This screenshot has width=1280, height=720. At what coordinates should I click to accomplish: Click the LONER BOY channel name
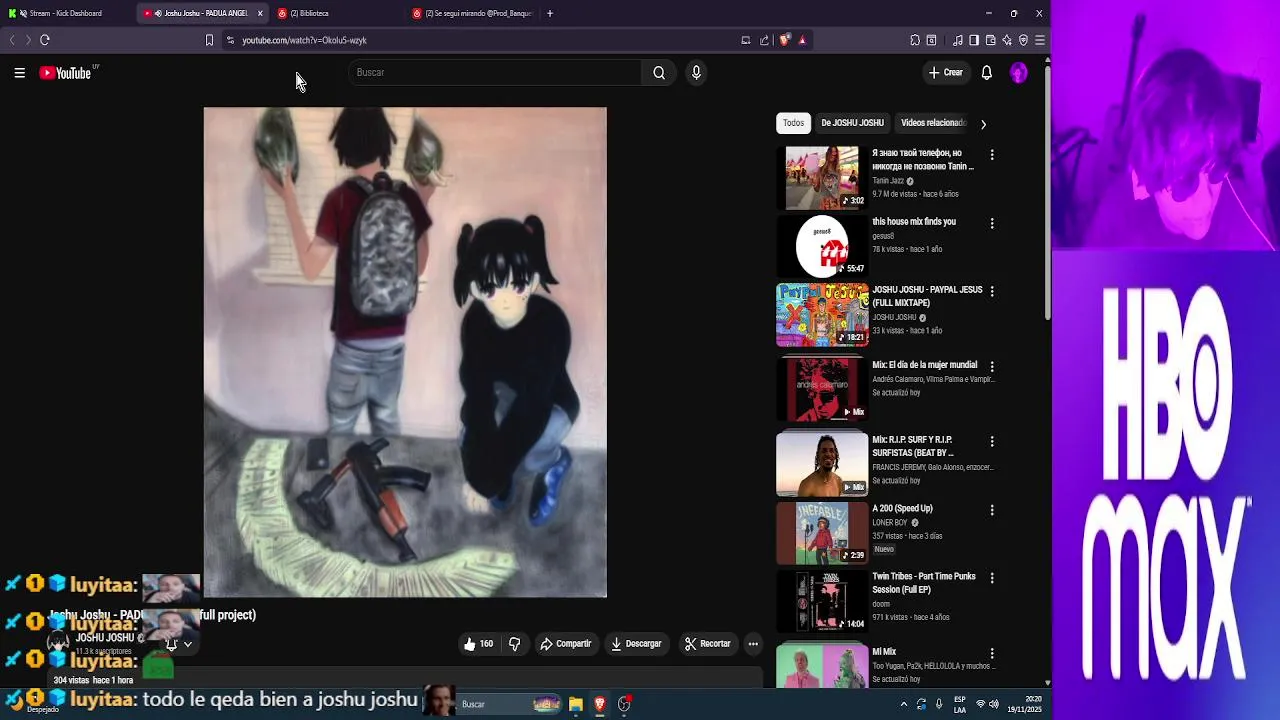point(890,522)
